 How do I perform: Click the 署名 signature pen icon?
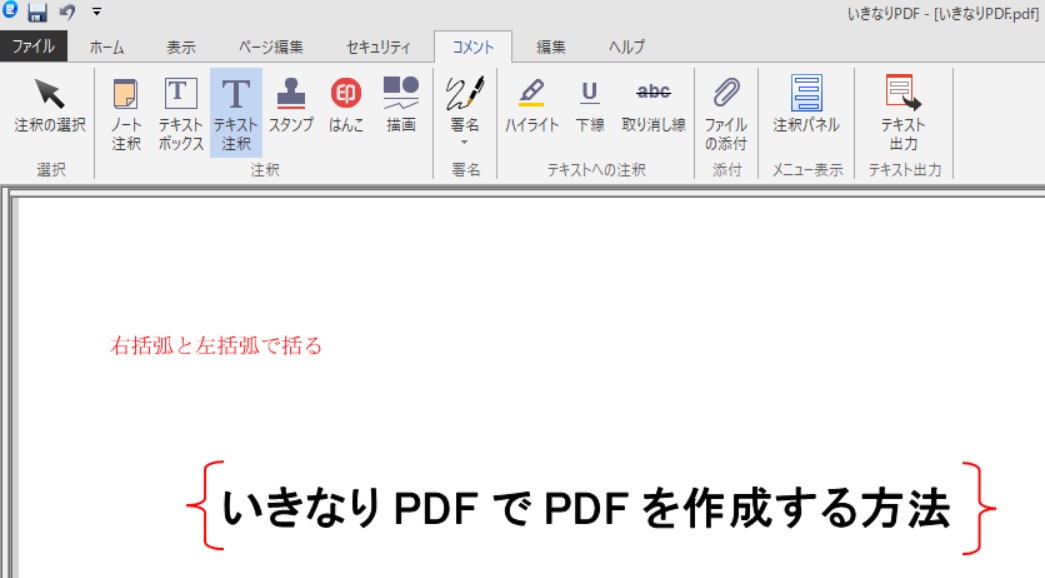[x=465, y=93]
